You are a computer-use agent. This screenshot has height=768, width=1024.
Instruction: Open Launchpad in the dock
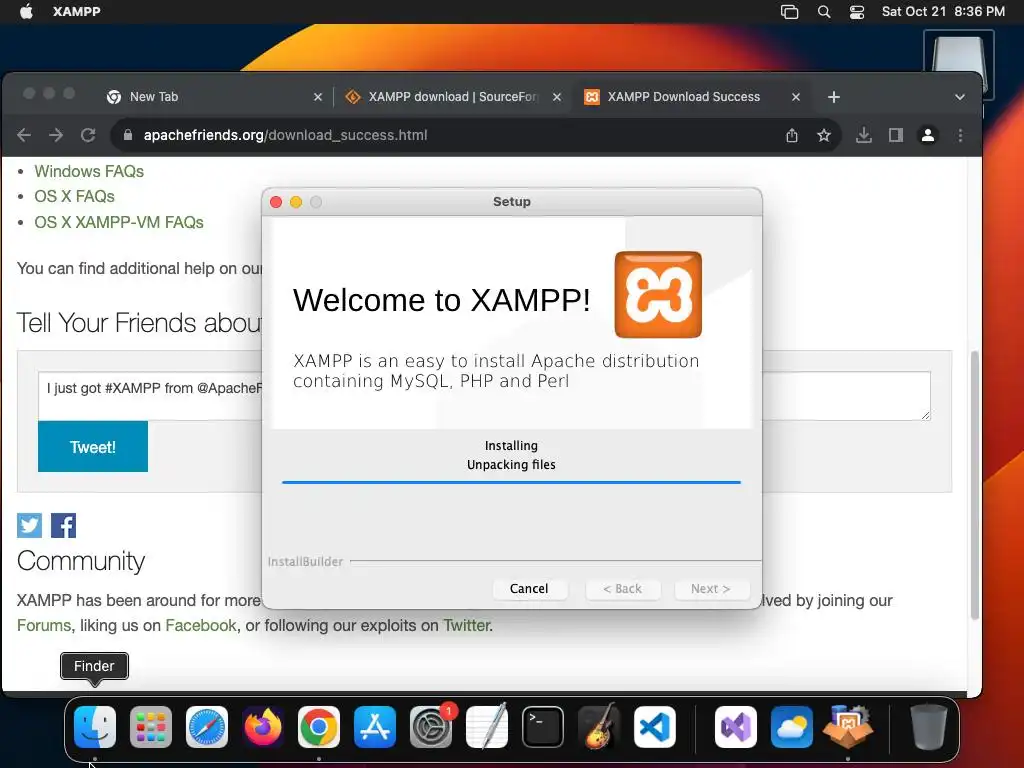pos(151,727)
